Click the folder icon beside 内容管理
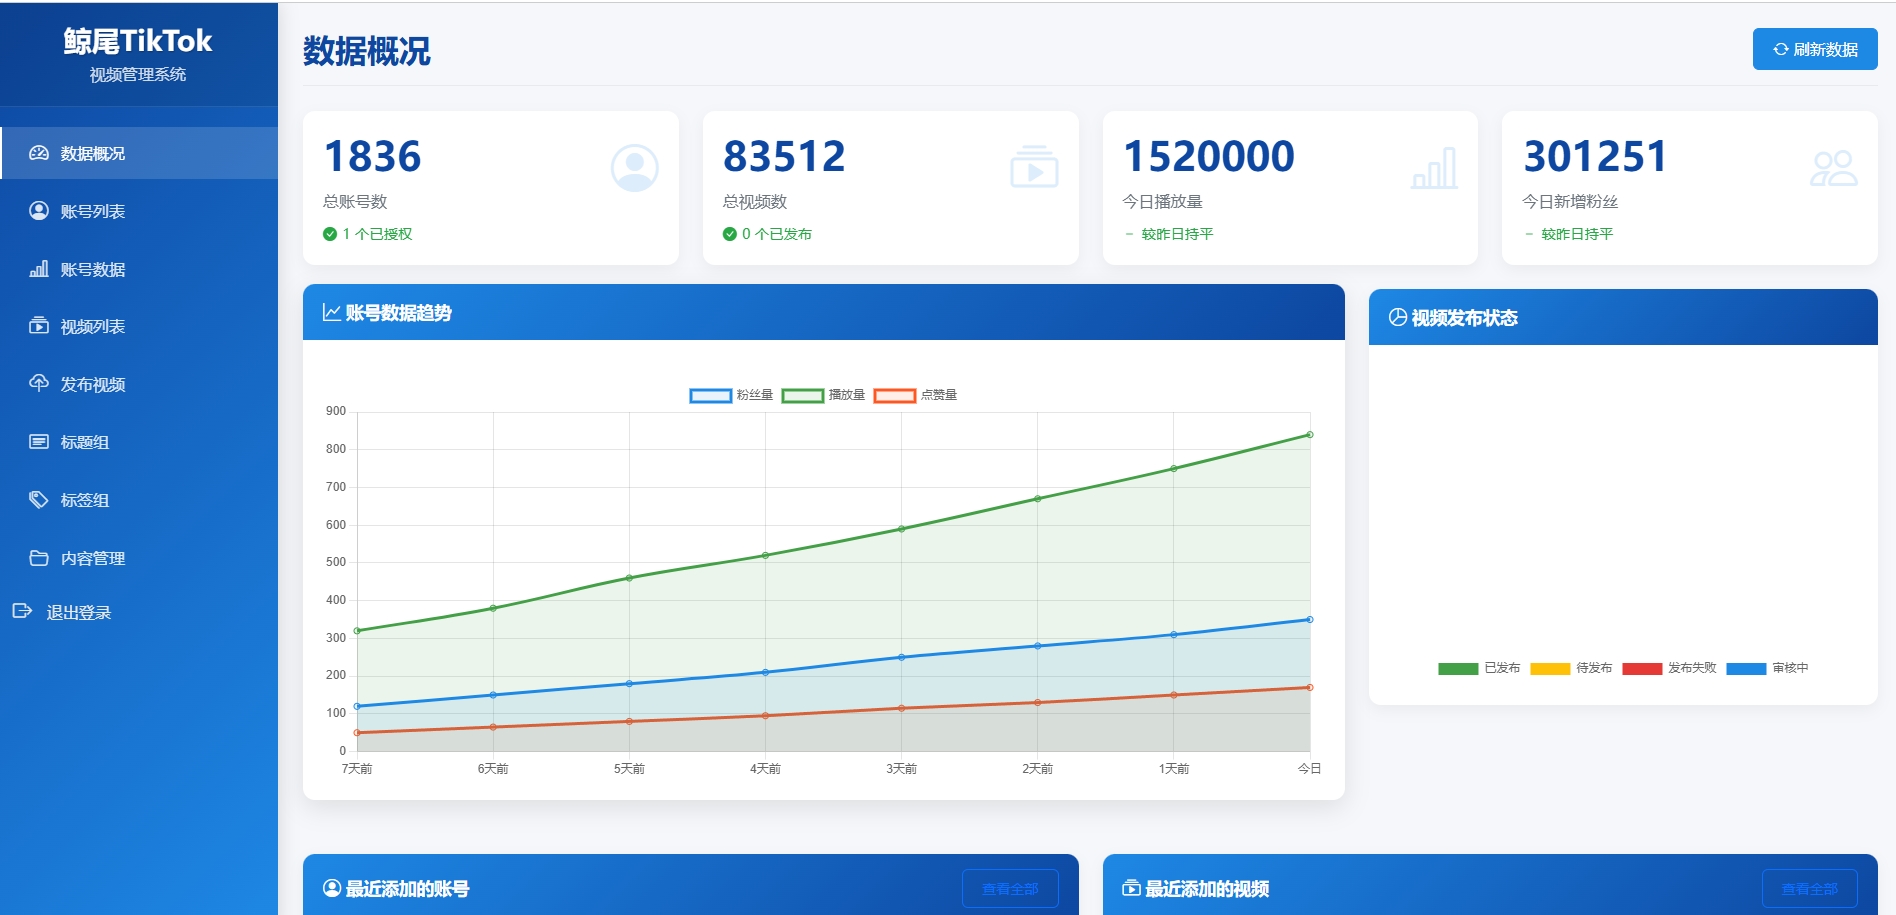The image size is (1896, 915). (39, 558)
